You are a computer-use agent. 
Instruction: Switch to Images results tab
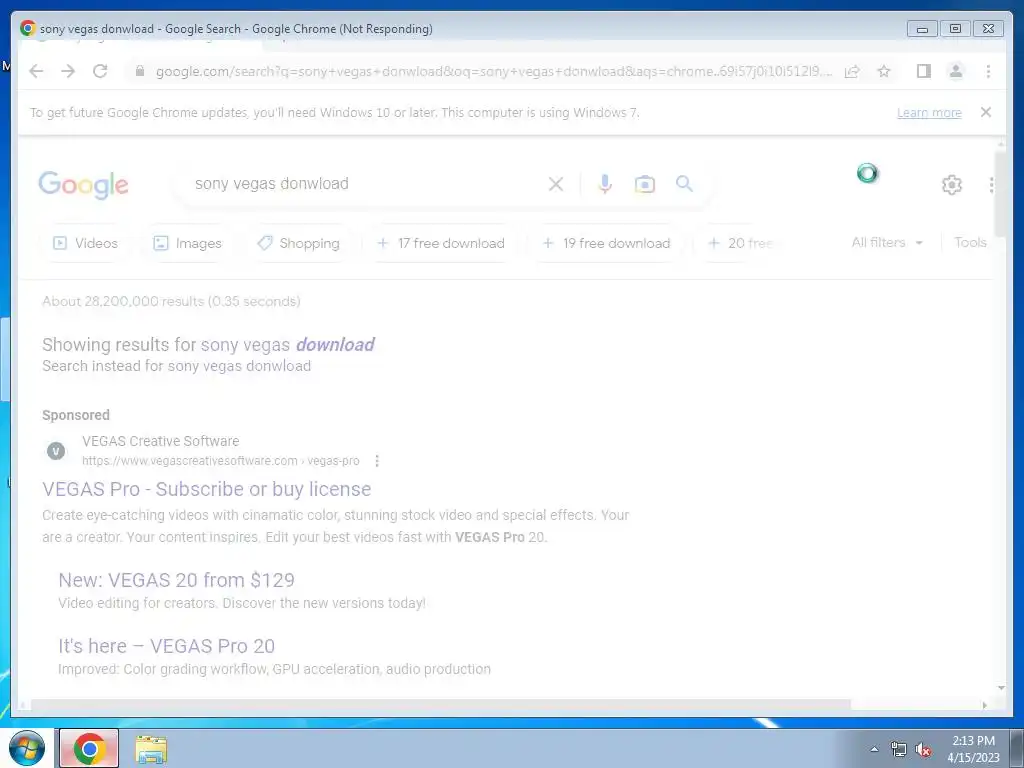tap(187, 243)
